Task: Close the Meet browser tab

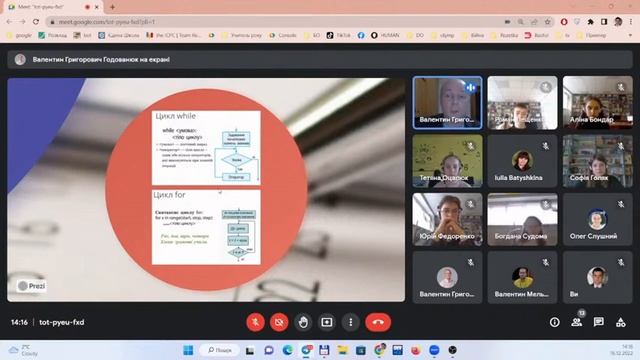Action: pyautogui.click(x=97, y=7)
